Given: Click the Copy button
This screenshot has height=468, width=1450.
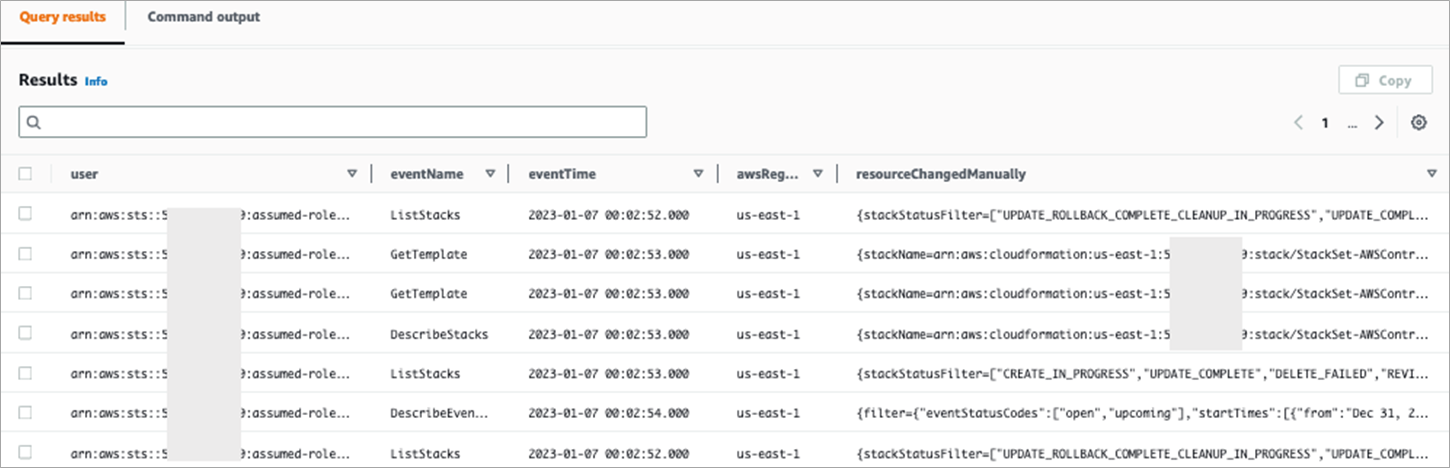Looking at the screenshot, I should click(x=1385, y=81).
